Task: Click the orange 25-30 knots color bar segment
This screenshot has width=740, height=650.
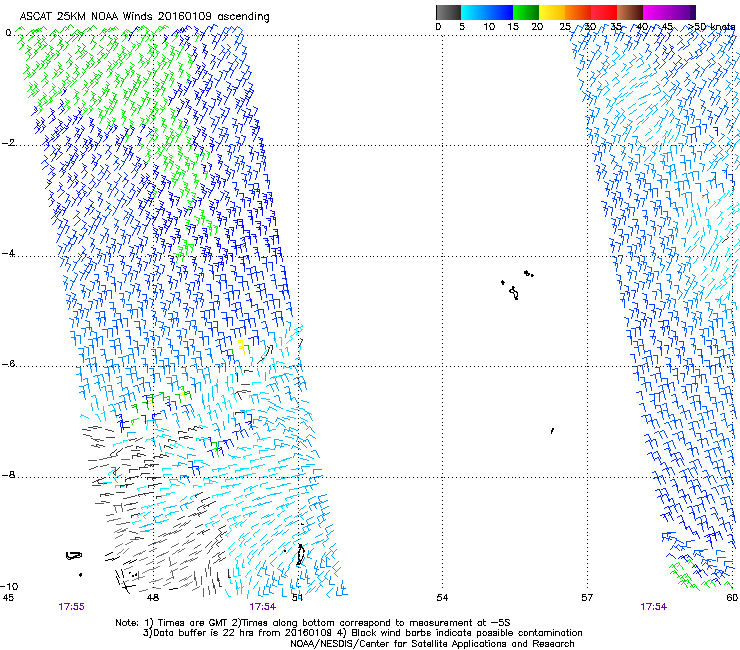Action: pos(578,12)
